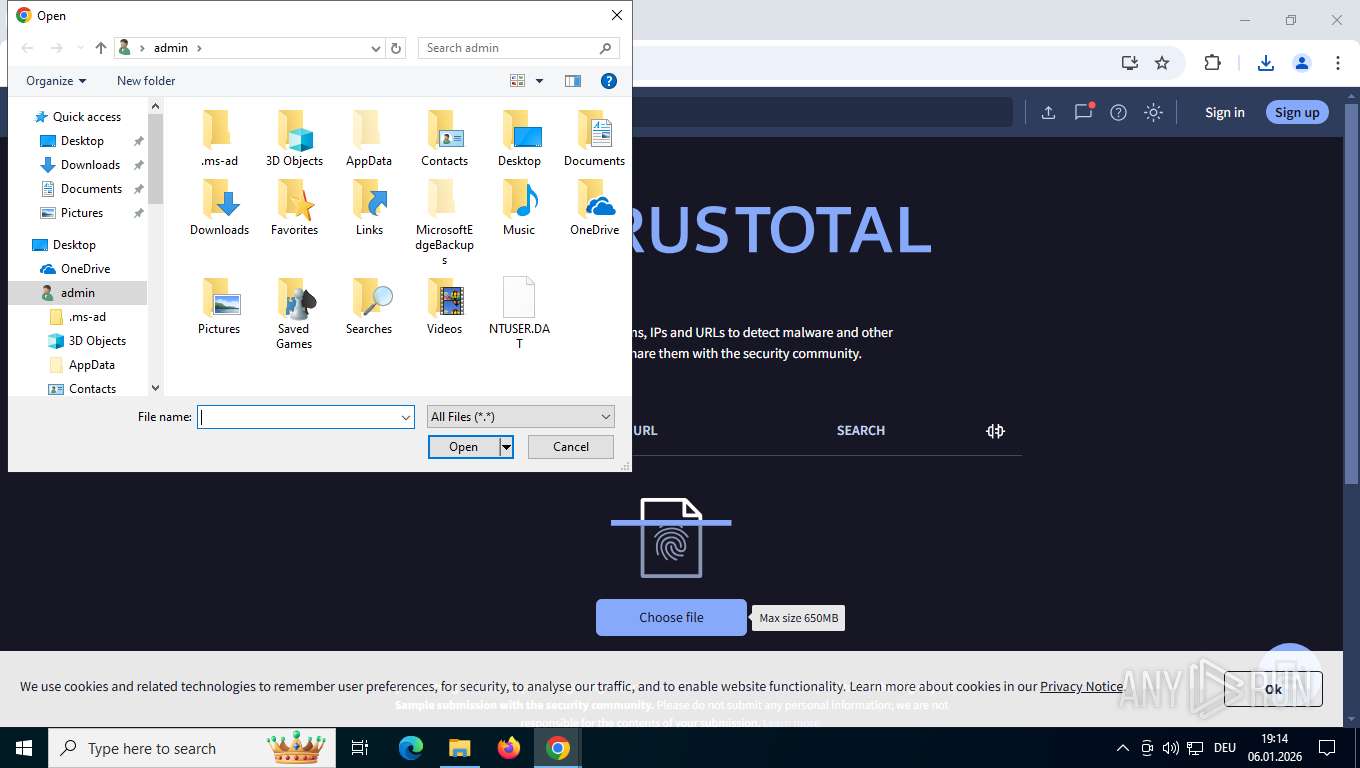Open the All Files type dropdown
The width and height of the screenshot is (1360, 768).
(x=520, y=417)
